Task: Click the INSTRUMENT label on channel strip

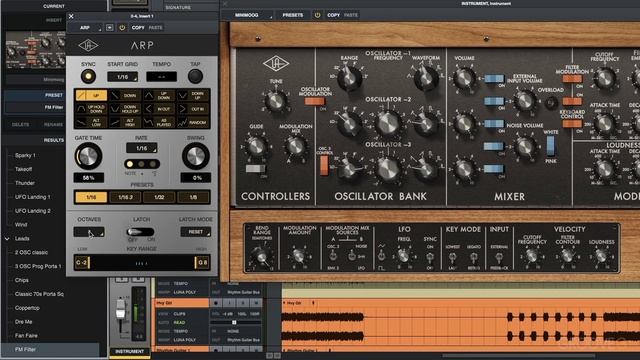Action: tap(129, 351)
